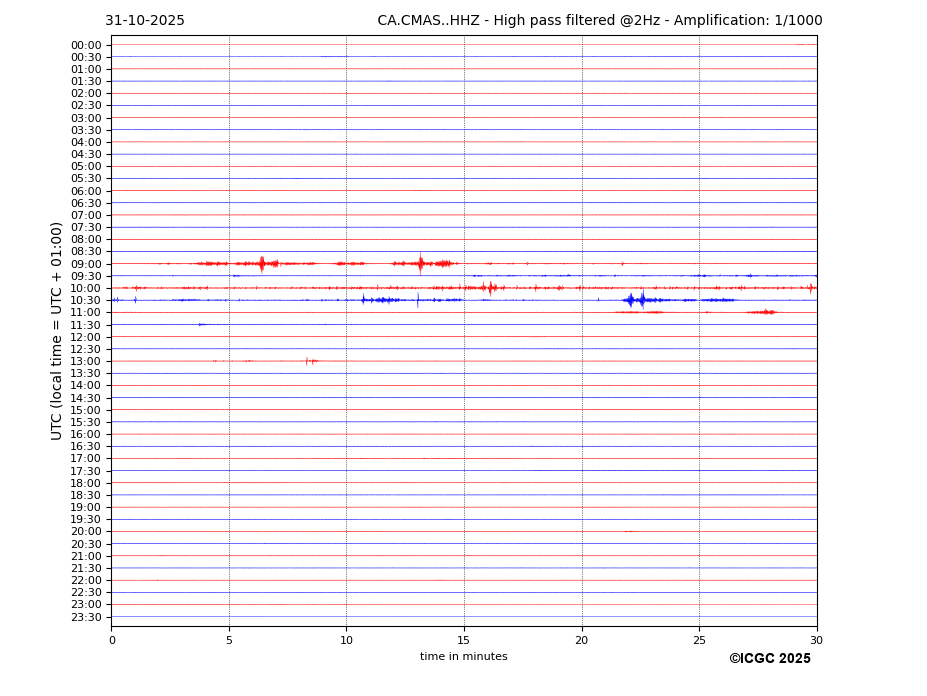Image resolution: width=927 pixels, height=696 pixels.
Task: Click the 'time in minutes' axis label
Action: point(463,657)
